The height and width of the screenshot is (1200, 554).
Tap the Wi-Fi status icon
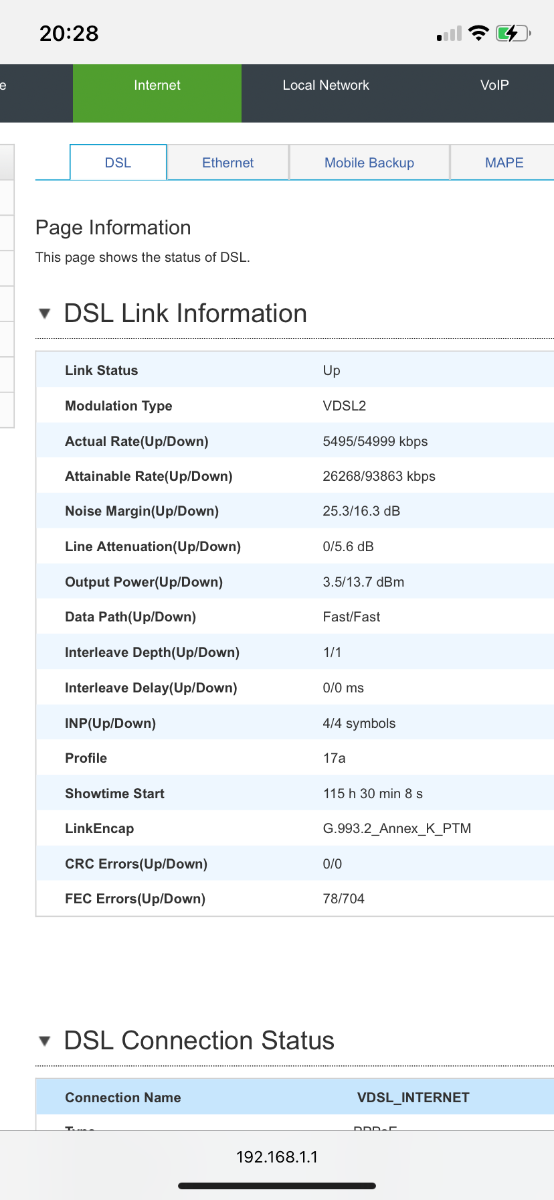coord(478,33)
